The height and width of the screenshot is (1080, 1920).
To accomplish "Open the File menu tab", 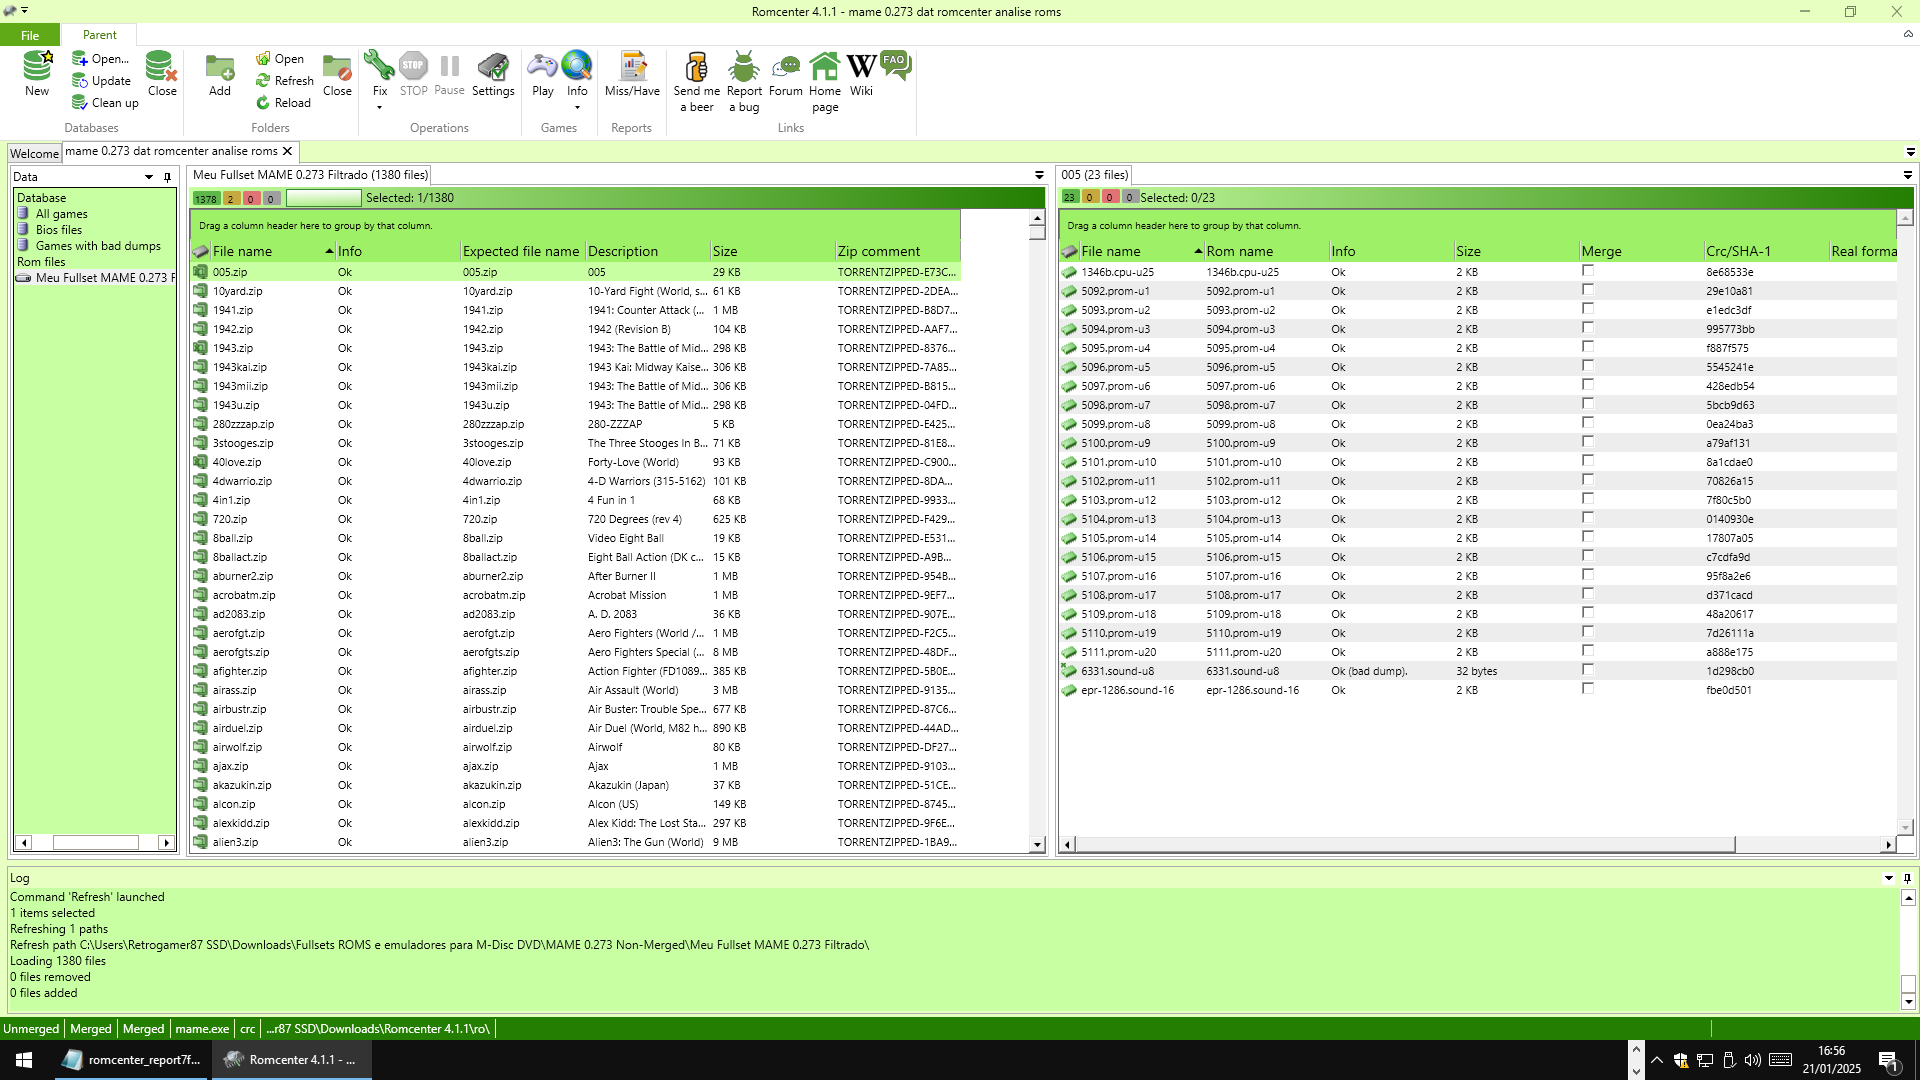I will [30, 35].
